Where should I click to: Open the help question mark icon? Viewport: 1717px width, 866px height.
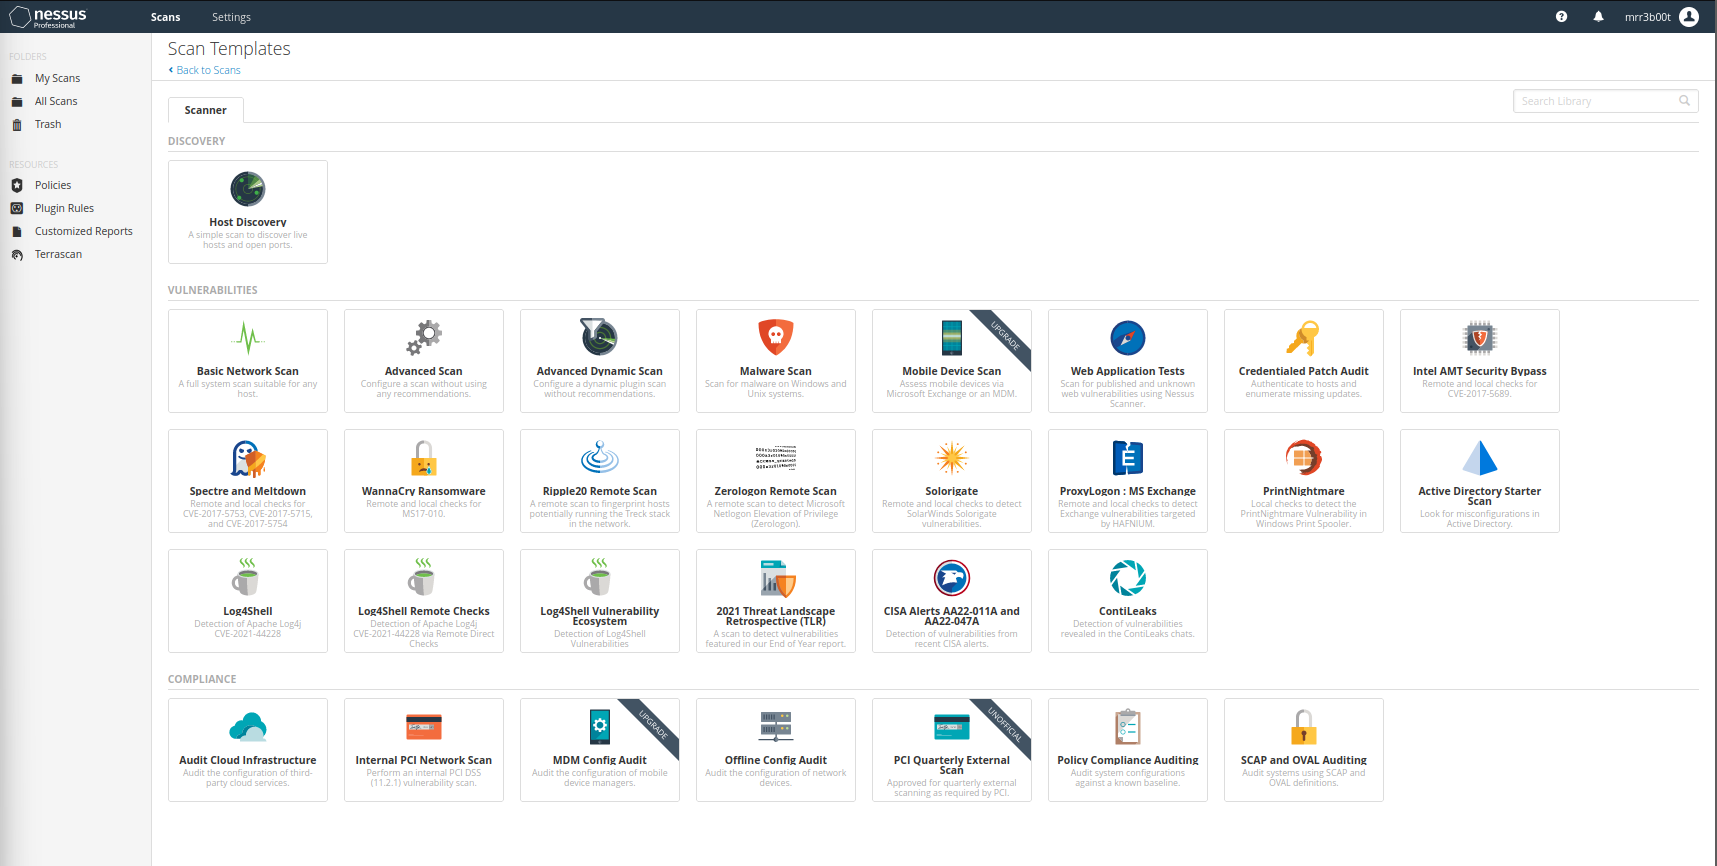pos(1561,17)
